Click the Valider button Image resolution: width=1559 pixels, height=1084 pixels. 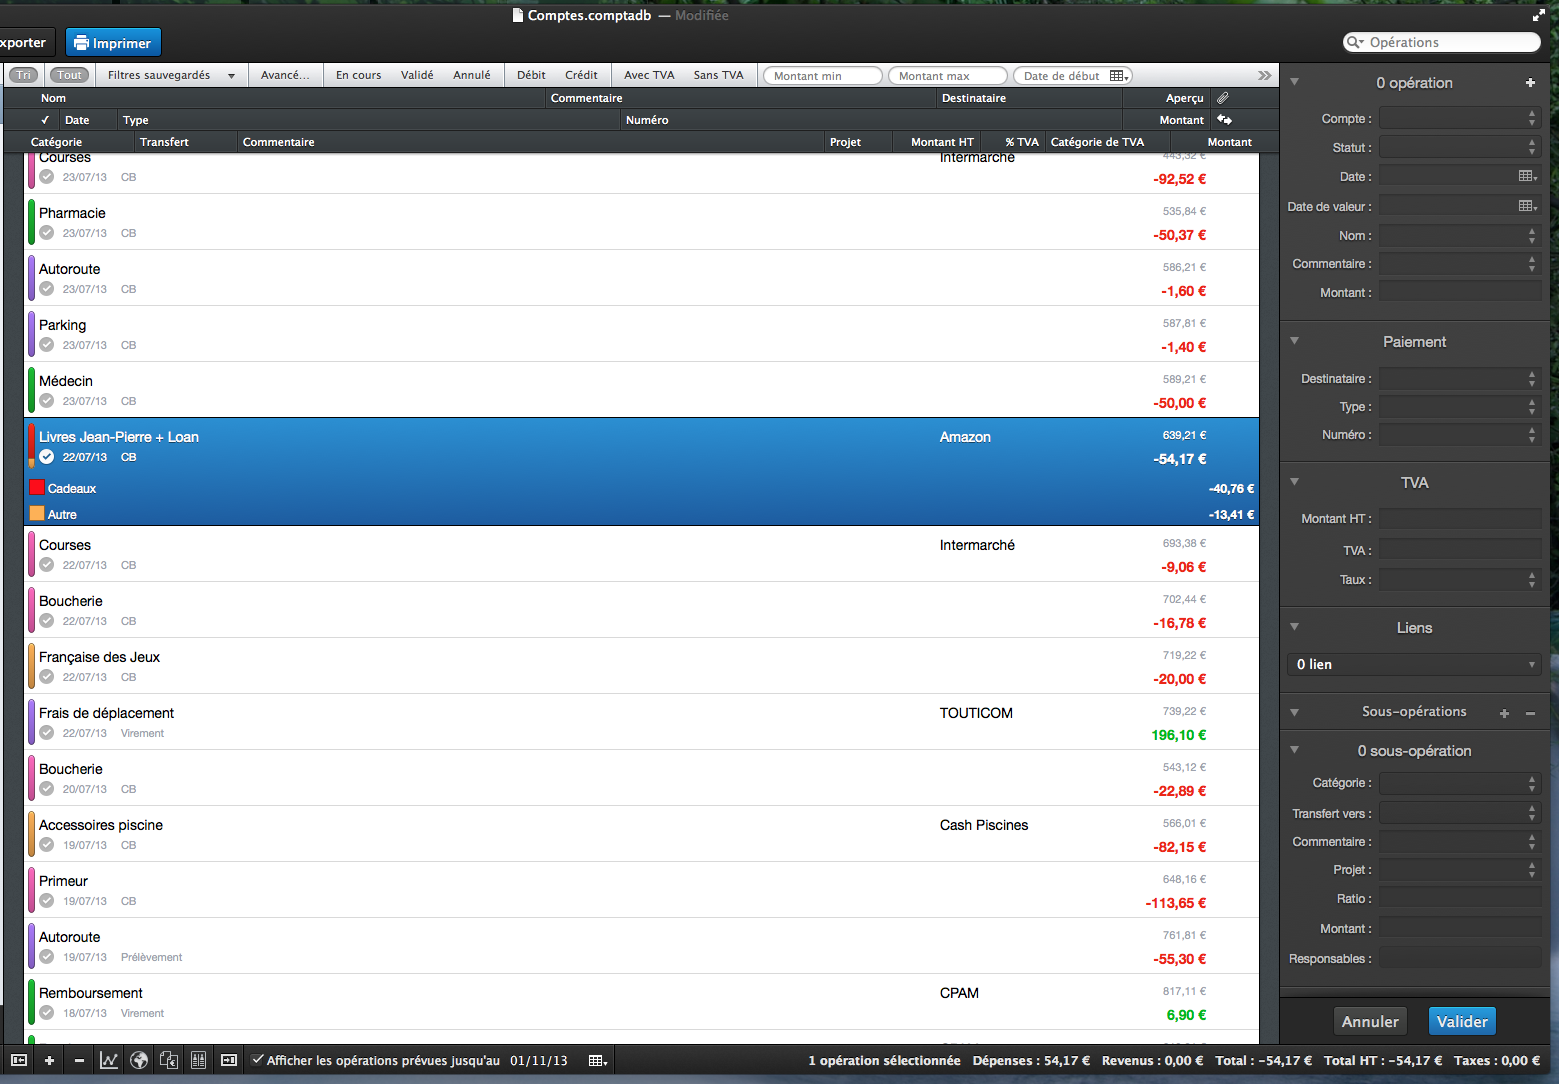pos(1462,1021)
